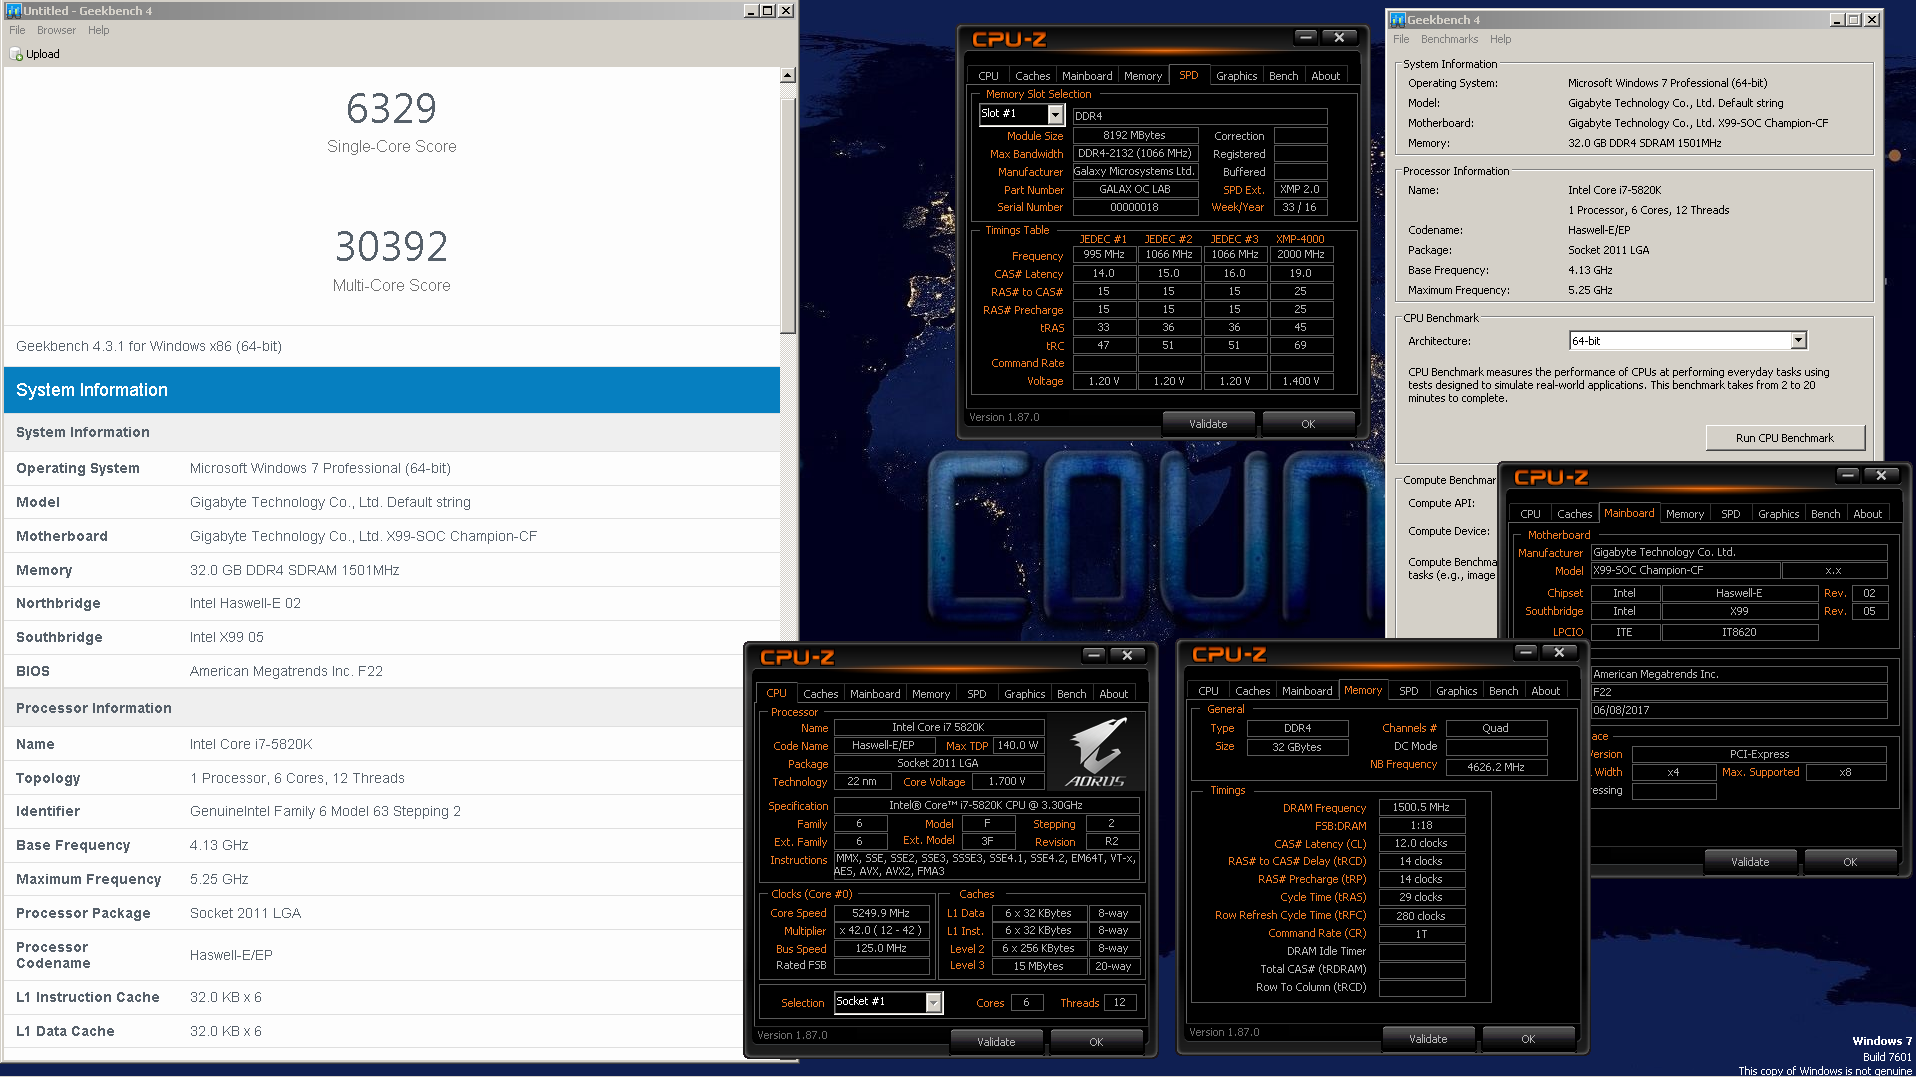The image size is (1916, 1077).
Task: Click Validate in CPU-Z Memory window
Action: point(1428,1039)
